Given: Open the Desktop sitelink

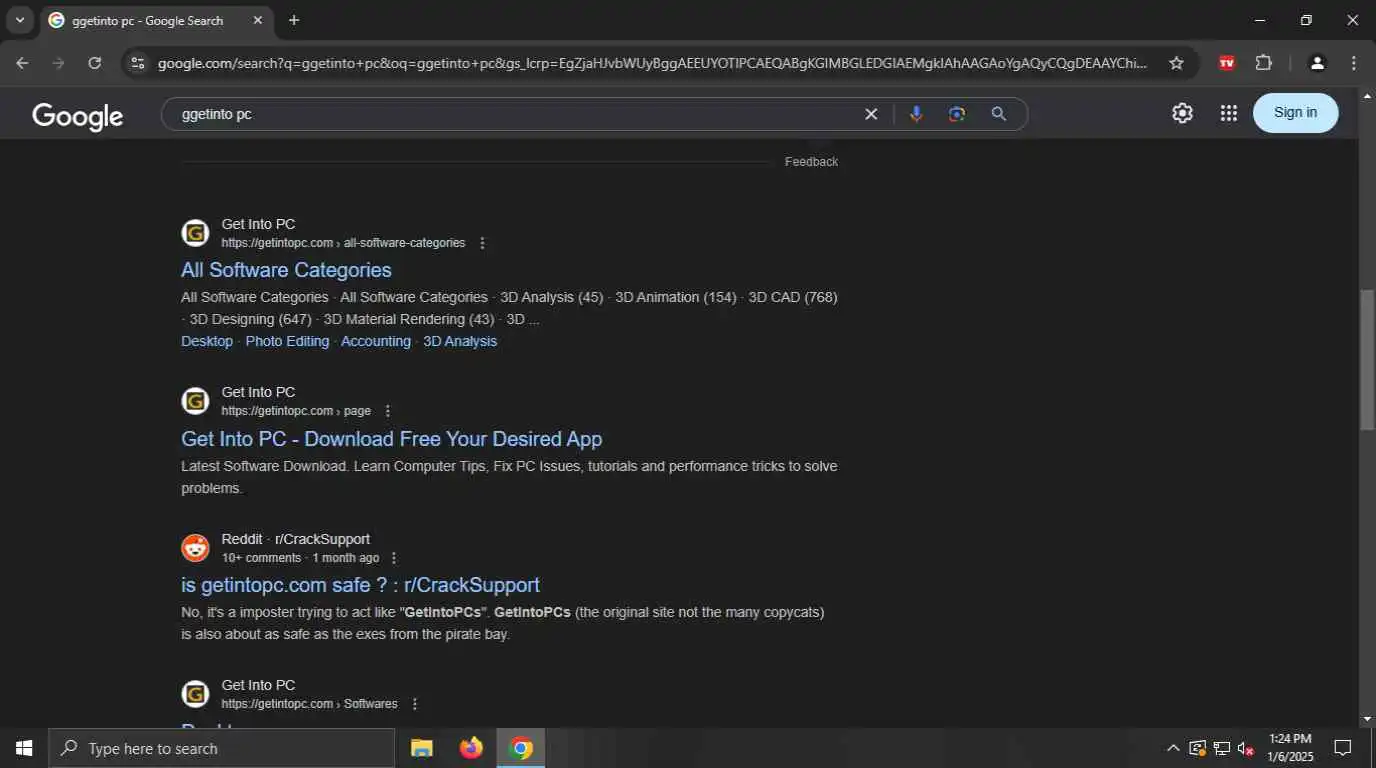Looking at the screenshot, I should [207, 341].
